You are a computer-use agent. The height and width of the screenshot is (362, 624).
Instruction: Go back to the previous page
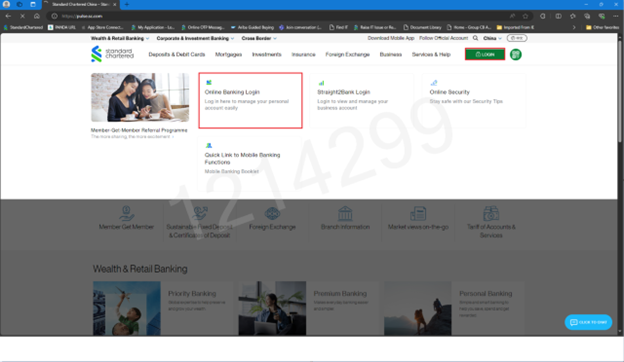(8, 16)
